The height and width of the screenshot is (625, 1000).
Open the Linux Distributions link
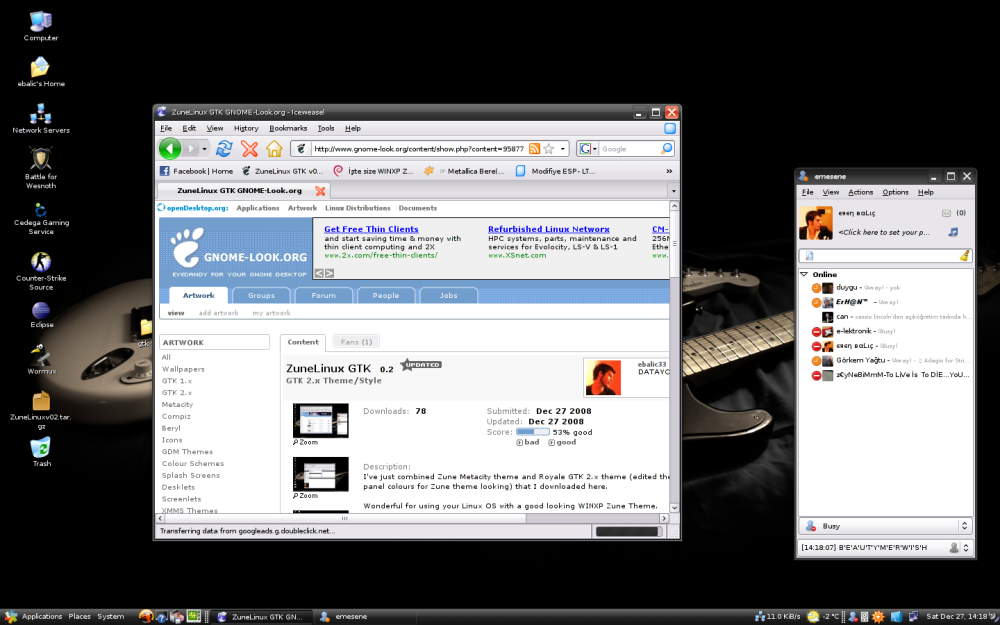tap(358, 208)
